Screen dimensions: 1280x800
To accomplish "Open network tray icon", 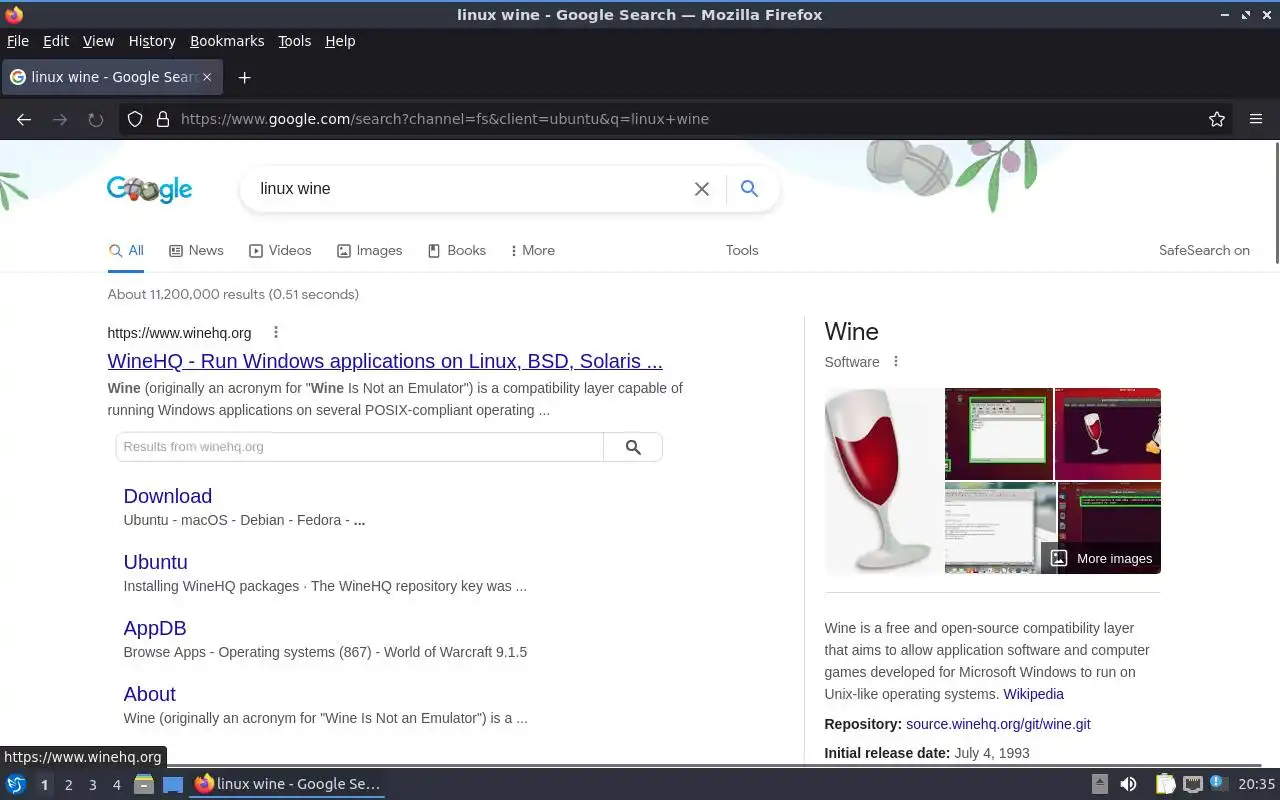I will (1193, 785).
